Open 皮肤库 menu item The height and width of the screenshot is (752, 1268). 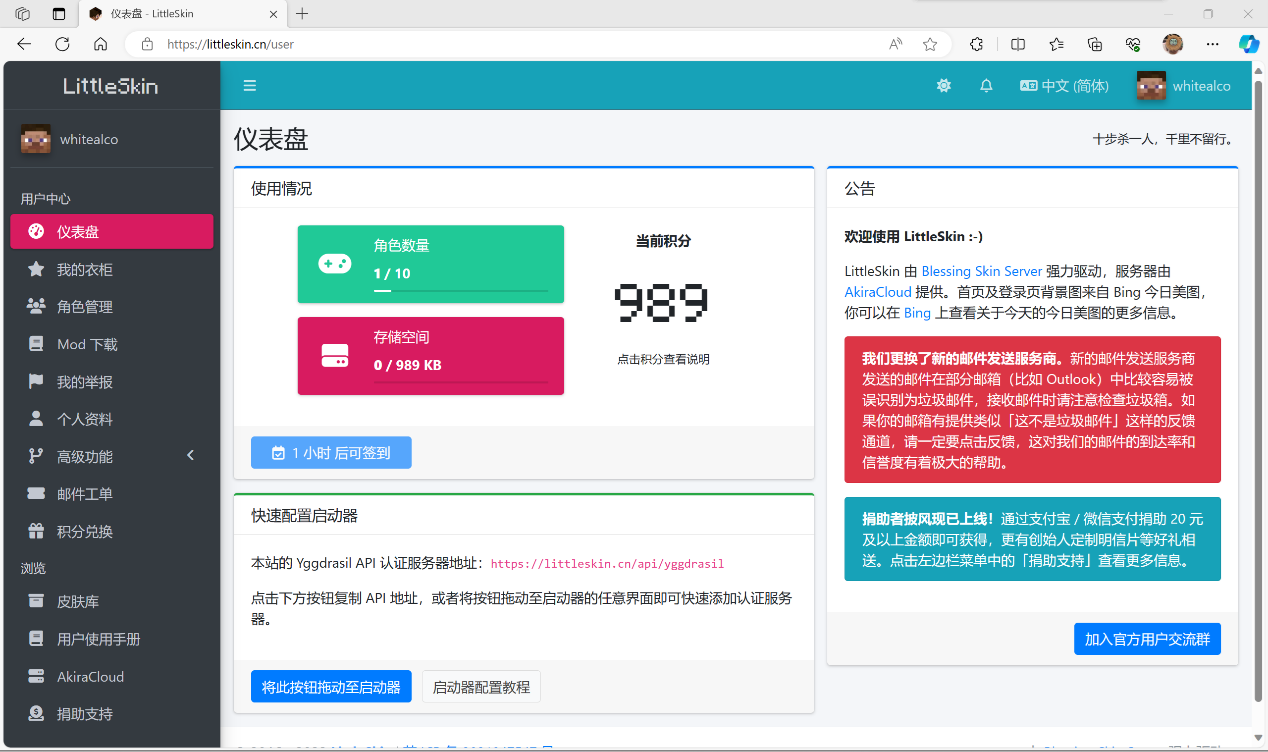(x=112, y=601)
